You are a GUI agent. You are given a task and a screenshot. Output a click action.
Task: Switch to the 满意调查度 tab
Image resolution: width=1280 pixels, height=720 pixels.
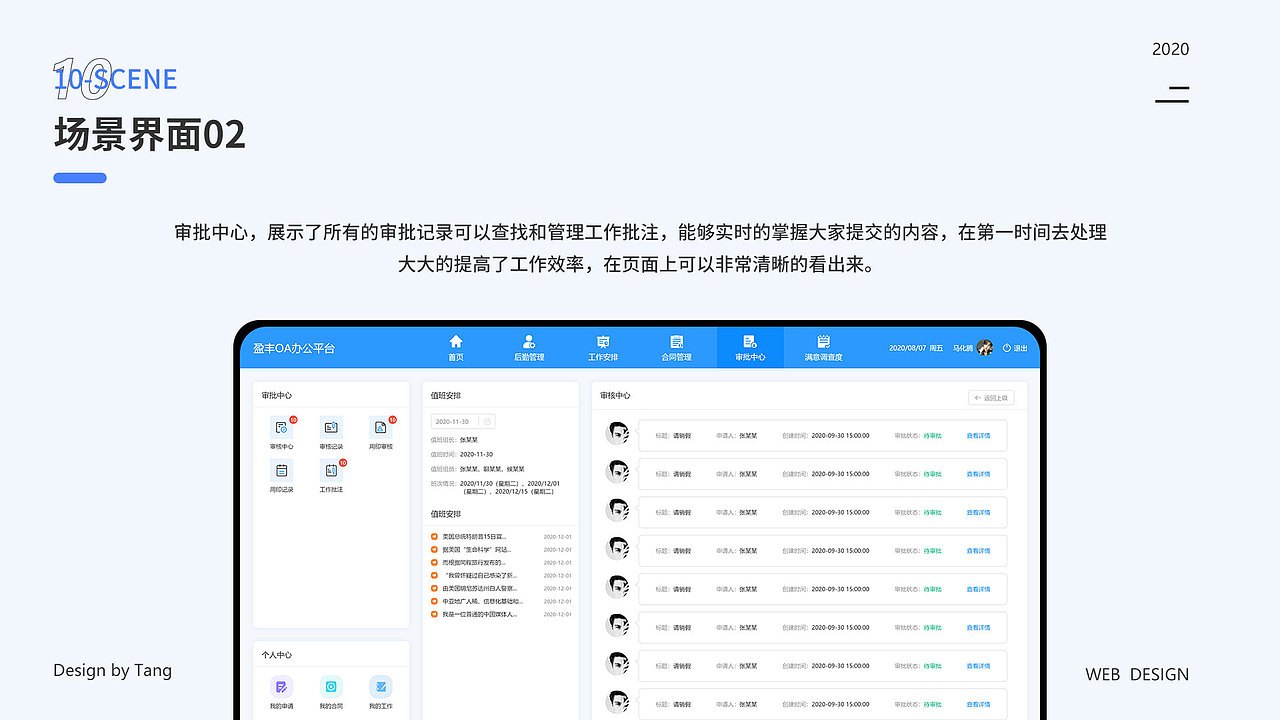point(826,348)
